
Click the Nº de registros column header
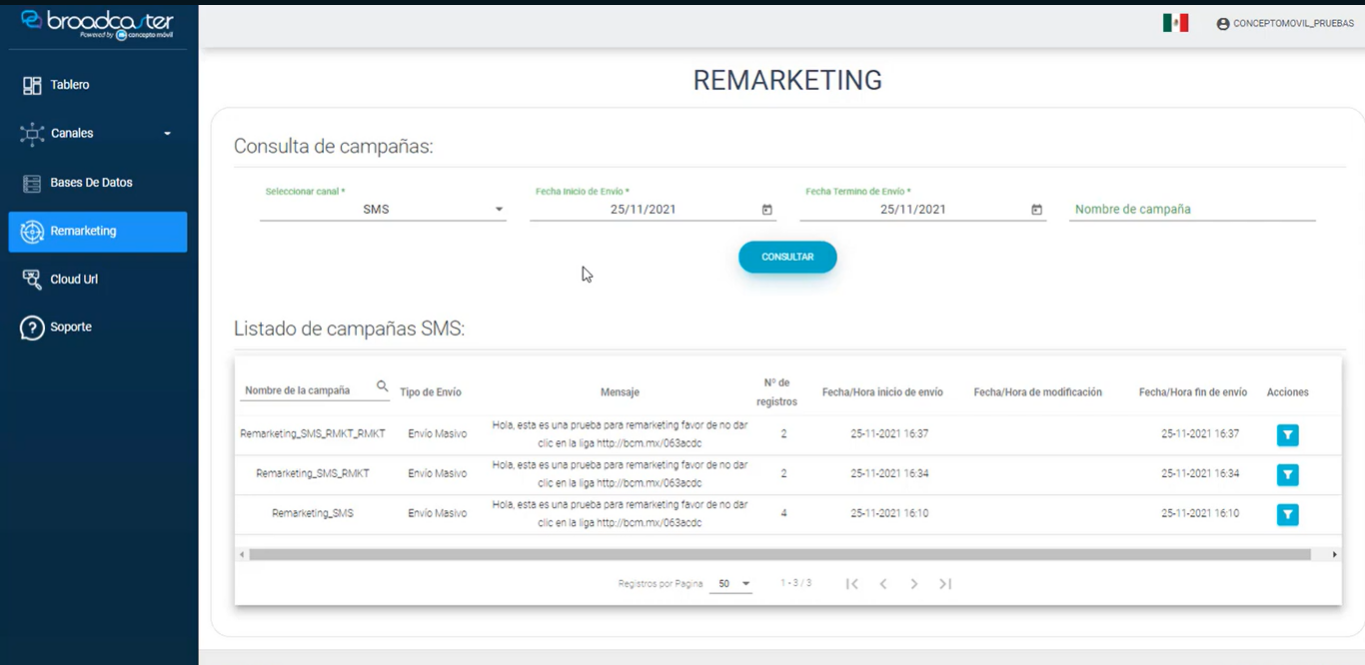click(777, 392)
